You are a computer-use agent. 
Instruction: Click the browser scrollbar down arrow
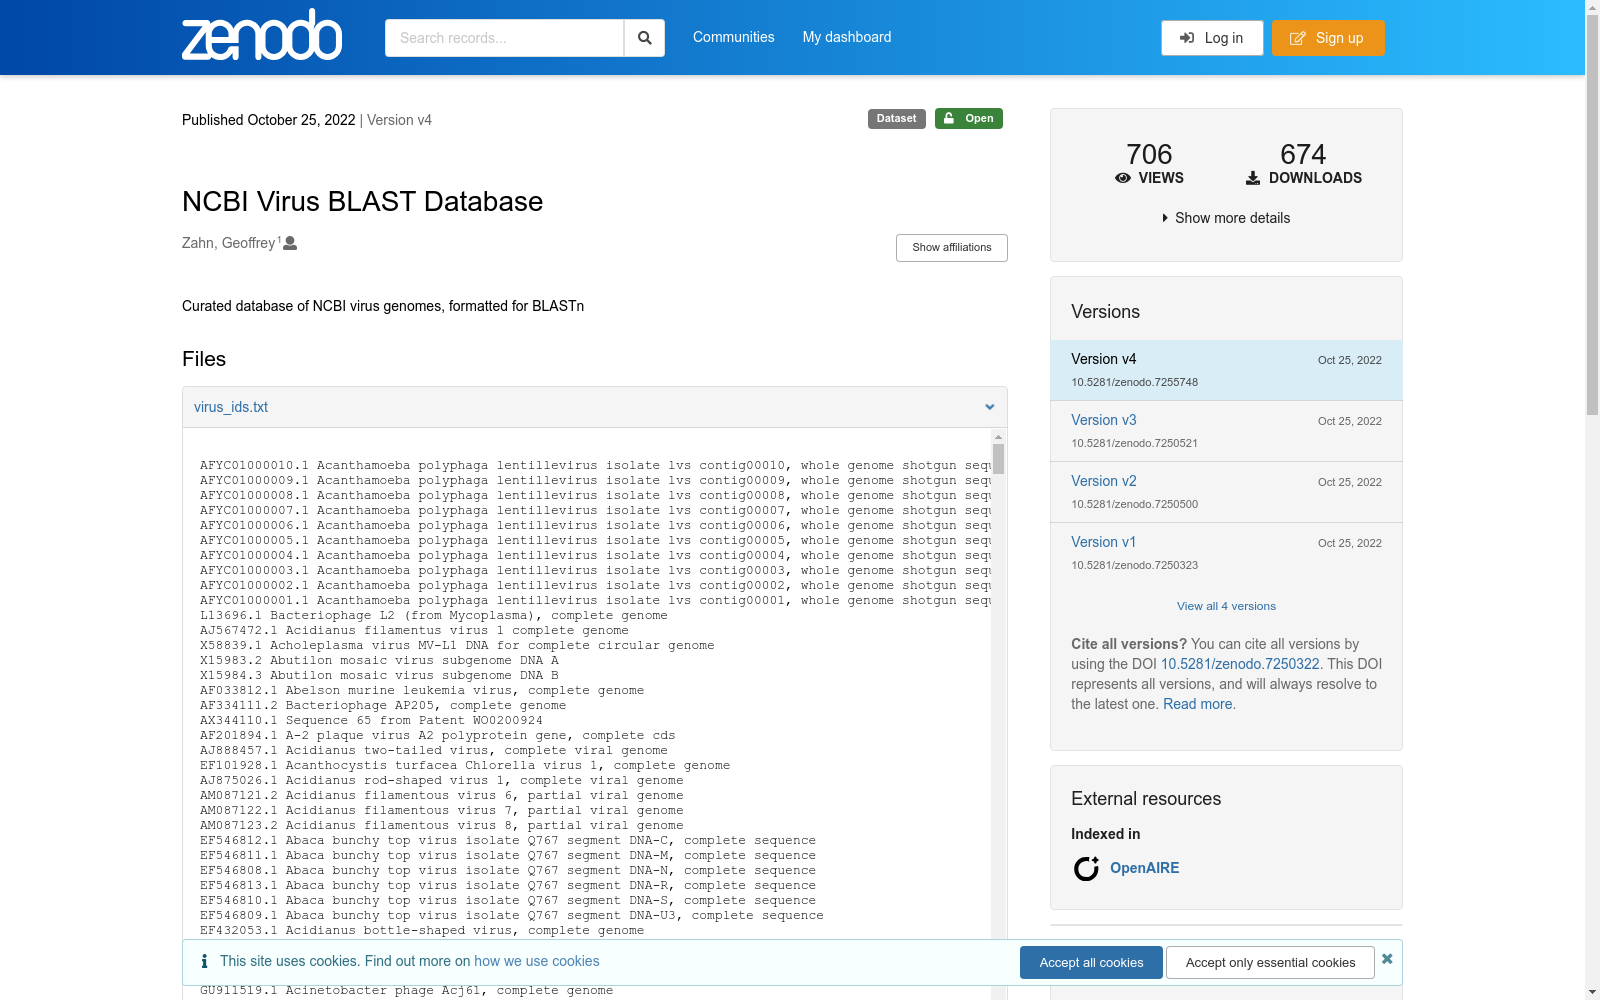(x=1592, y=992)
